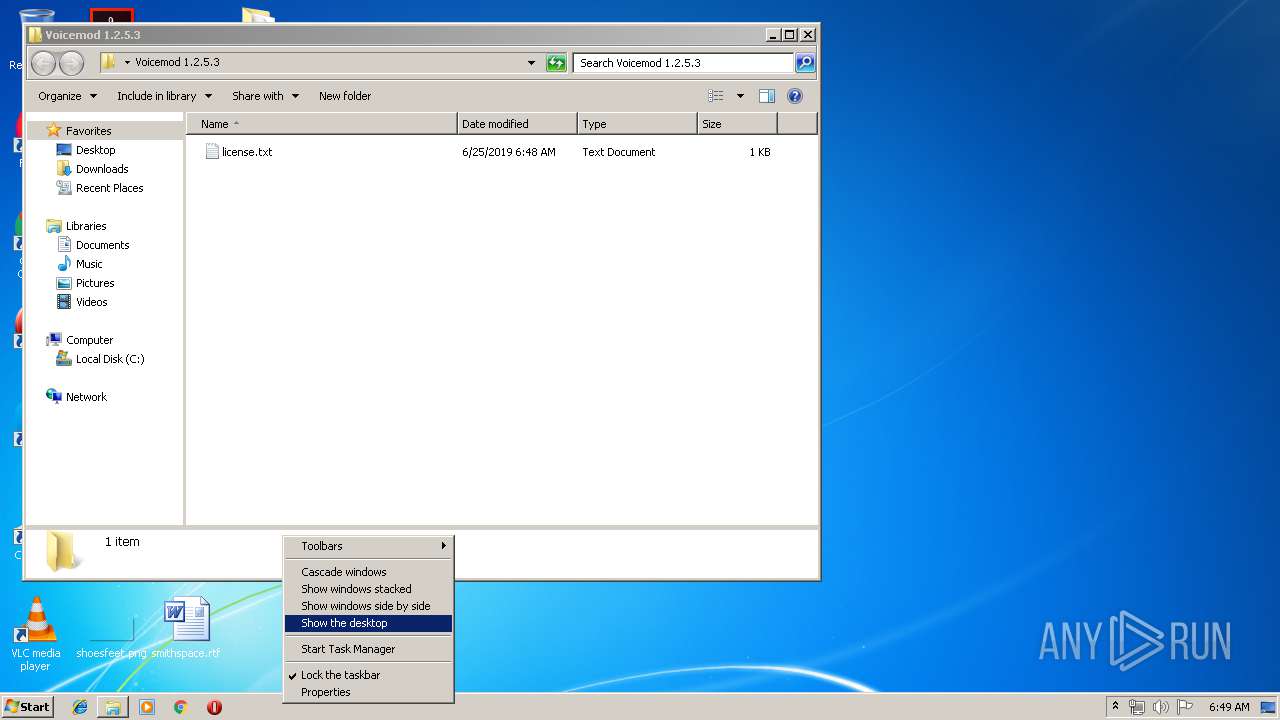Open Opera browser from taskbar
This screenshot has height=720, width=1280.
tap(214, 707)
